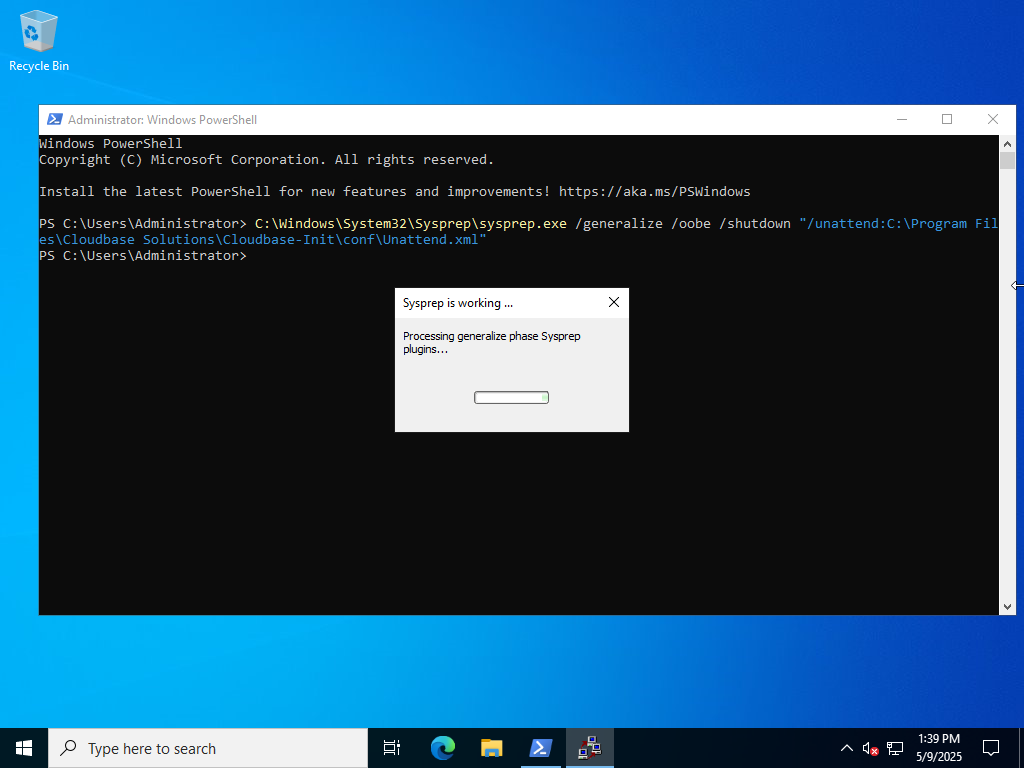Image resolution: width=1024 pixels, height=768 pixels.
Task: Click the Task View taskbar icon
Action: click(391, 748)
